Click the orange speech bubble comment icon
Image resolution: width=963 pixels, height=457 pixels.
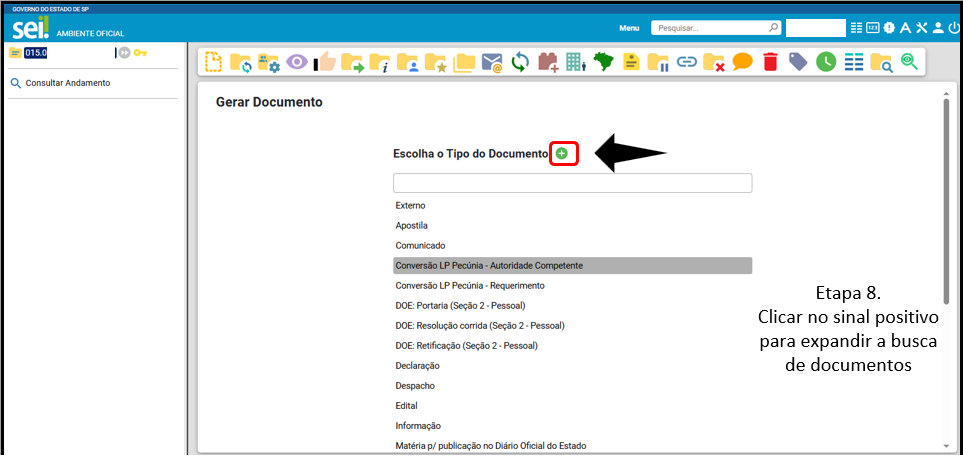741,62
